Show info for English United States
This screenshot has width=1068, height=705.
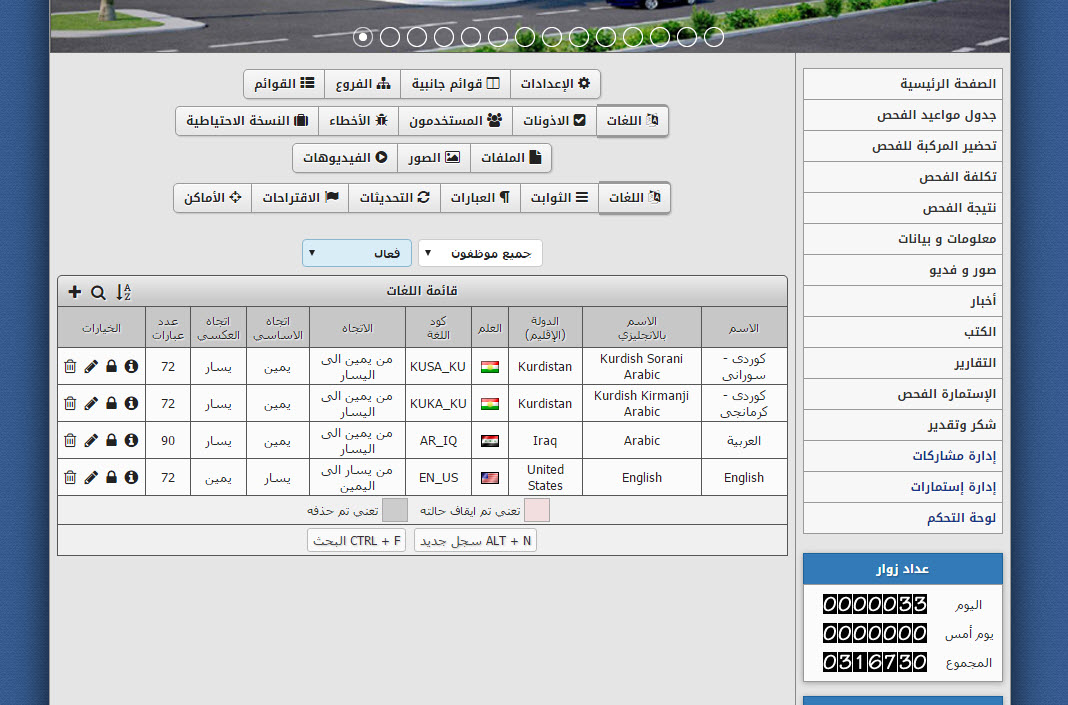coord(131,477)
